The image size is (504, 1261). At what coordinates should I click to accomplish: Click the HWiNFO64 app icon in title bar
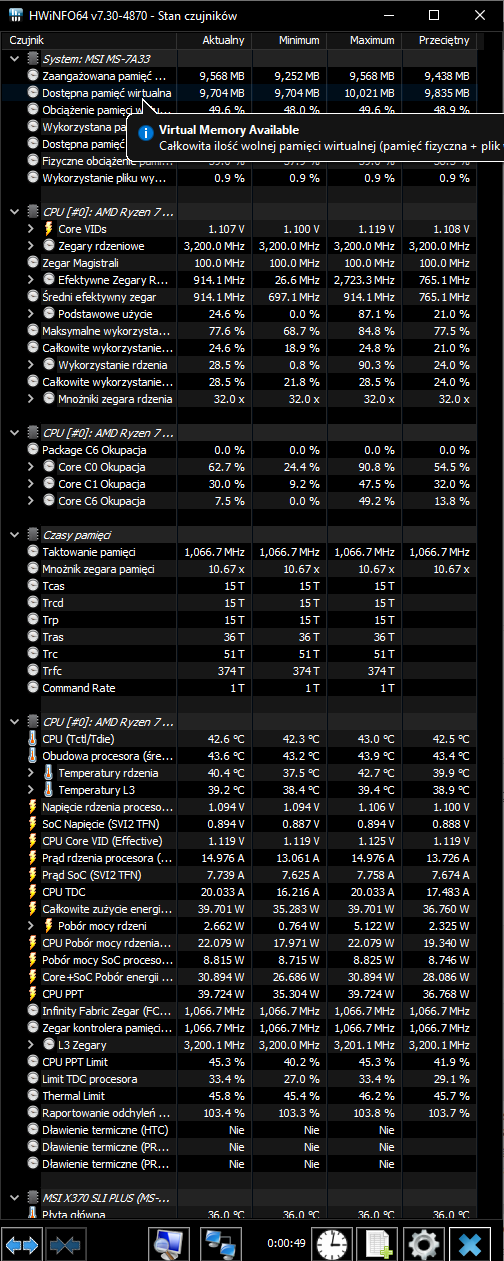point(17,15)
